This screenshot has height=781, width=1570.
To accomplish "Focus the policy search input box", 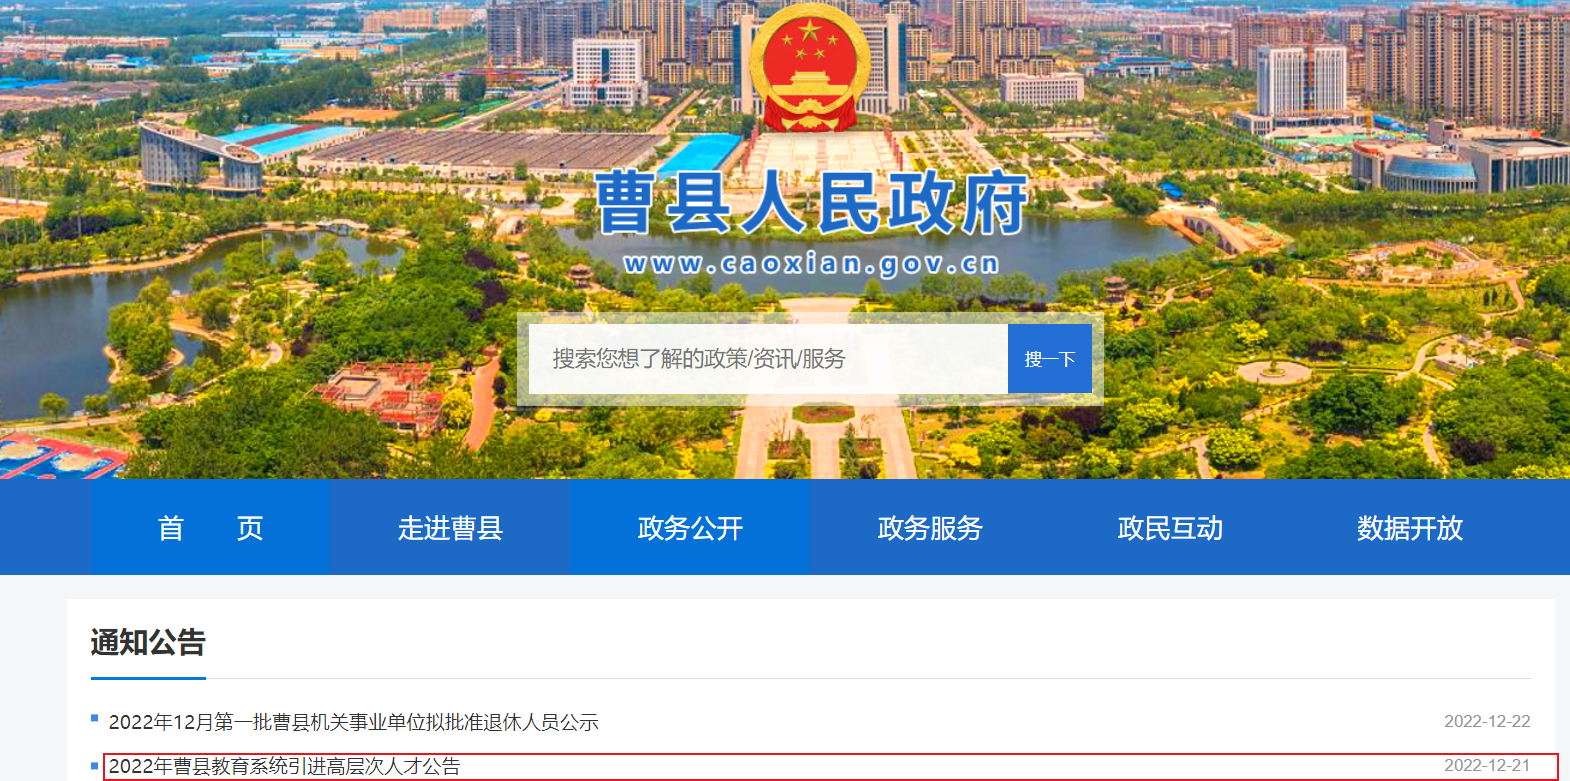I will 768,358.
